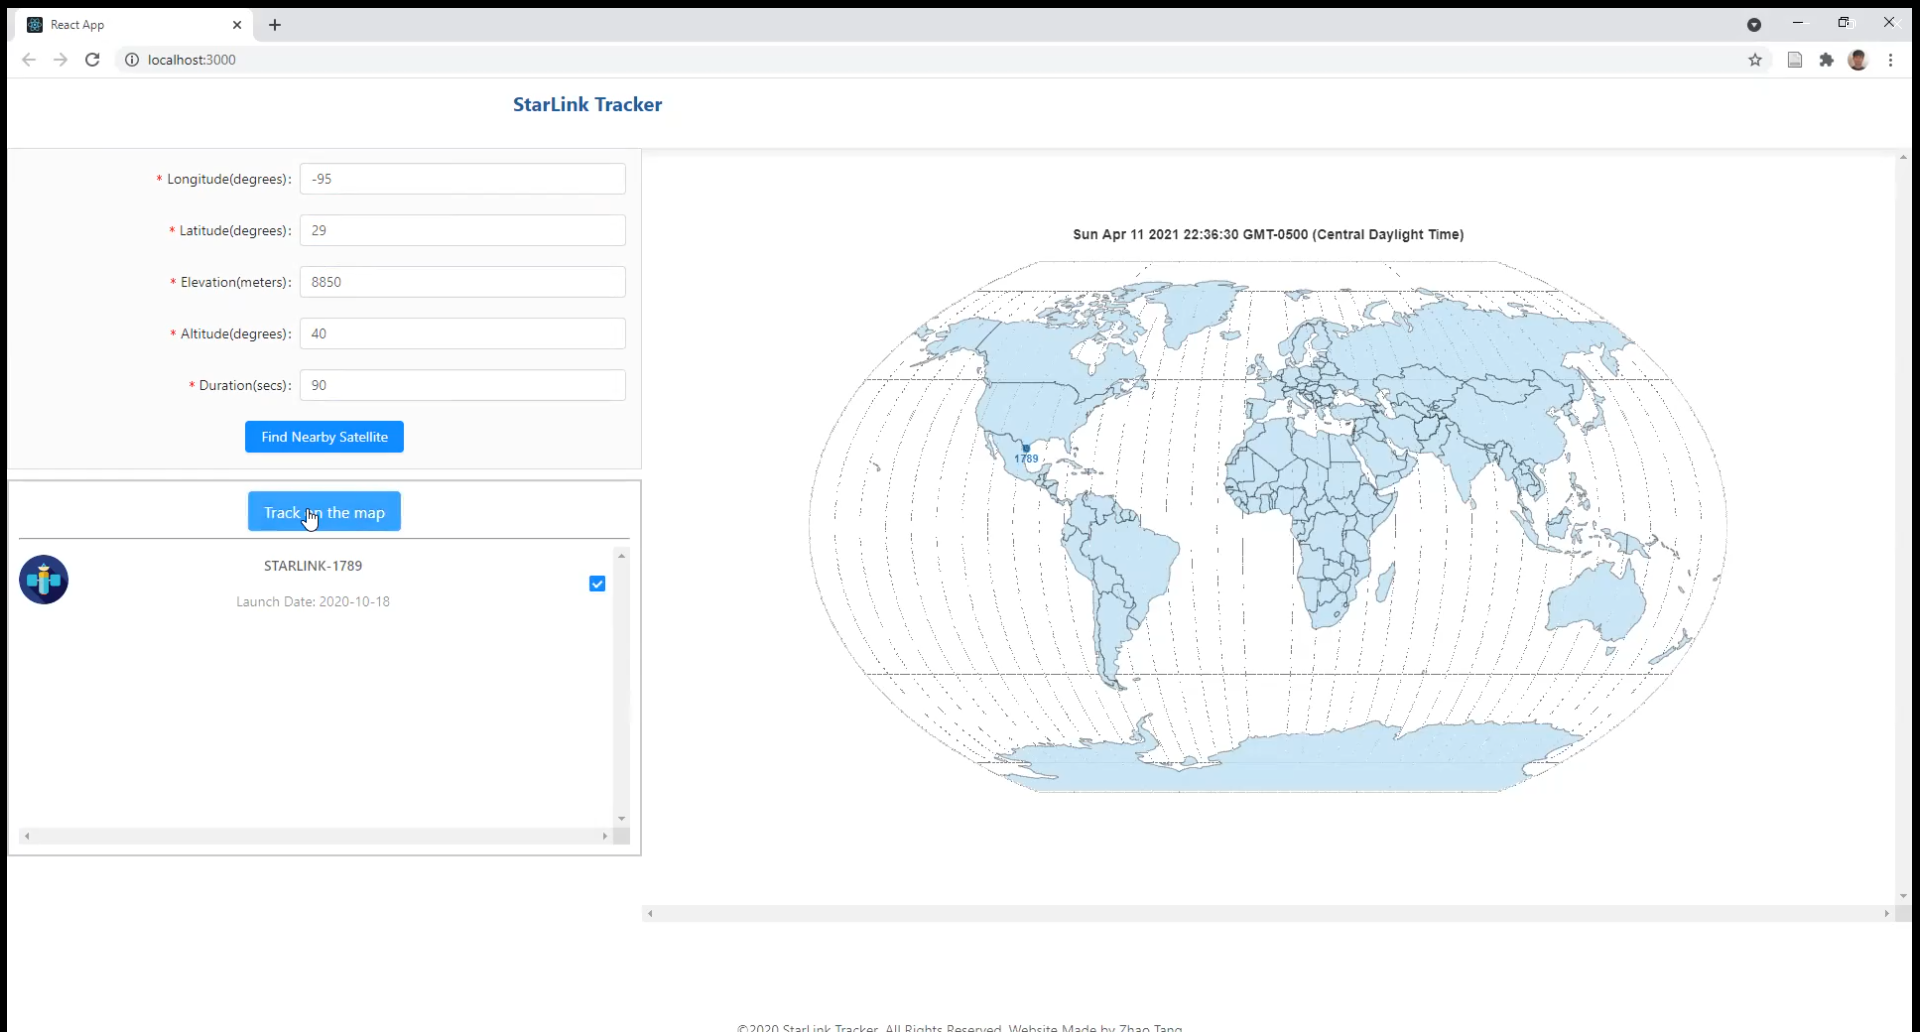The width and height of the screenshot is (1920, 1032).
Task: Click the Longitude(degrees) label
Action: (x=228, y=179)
